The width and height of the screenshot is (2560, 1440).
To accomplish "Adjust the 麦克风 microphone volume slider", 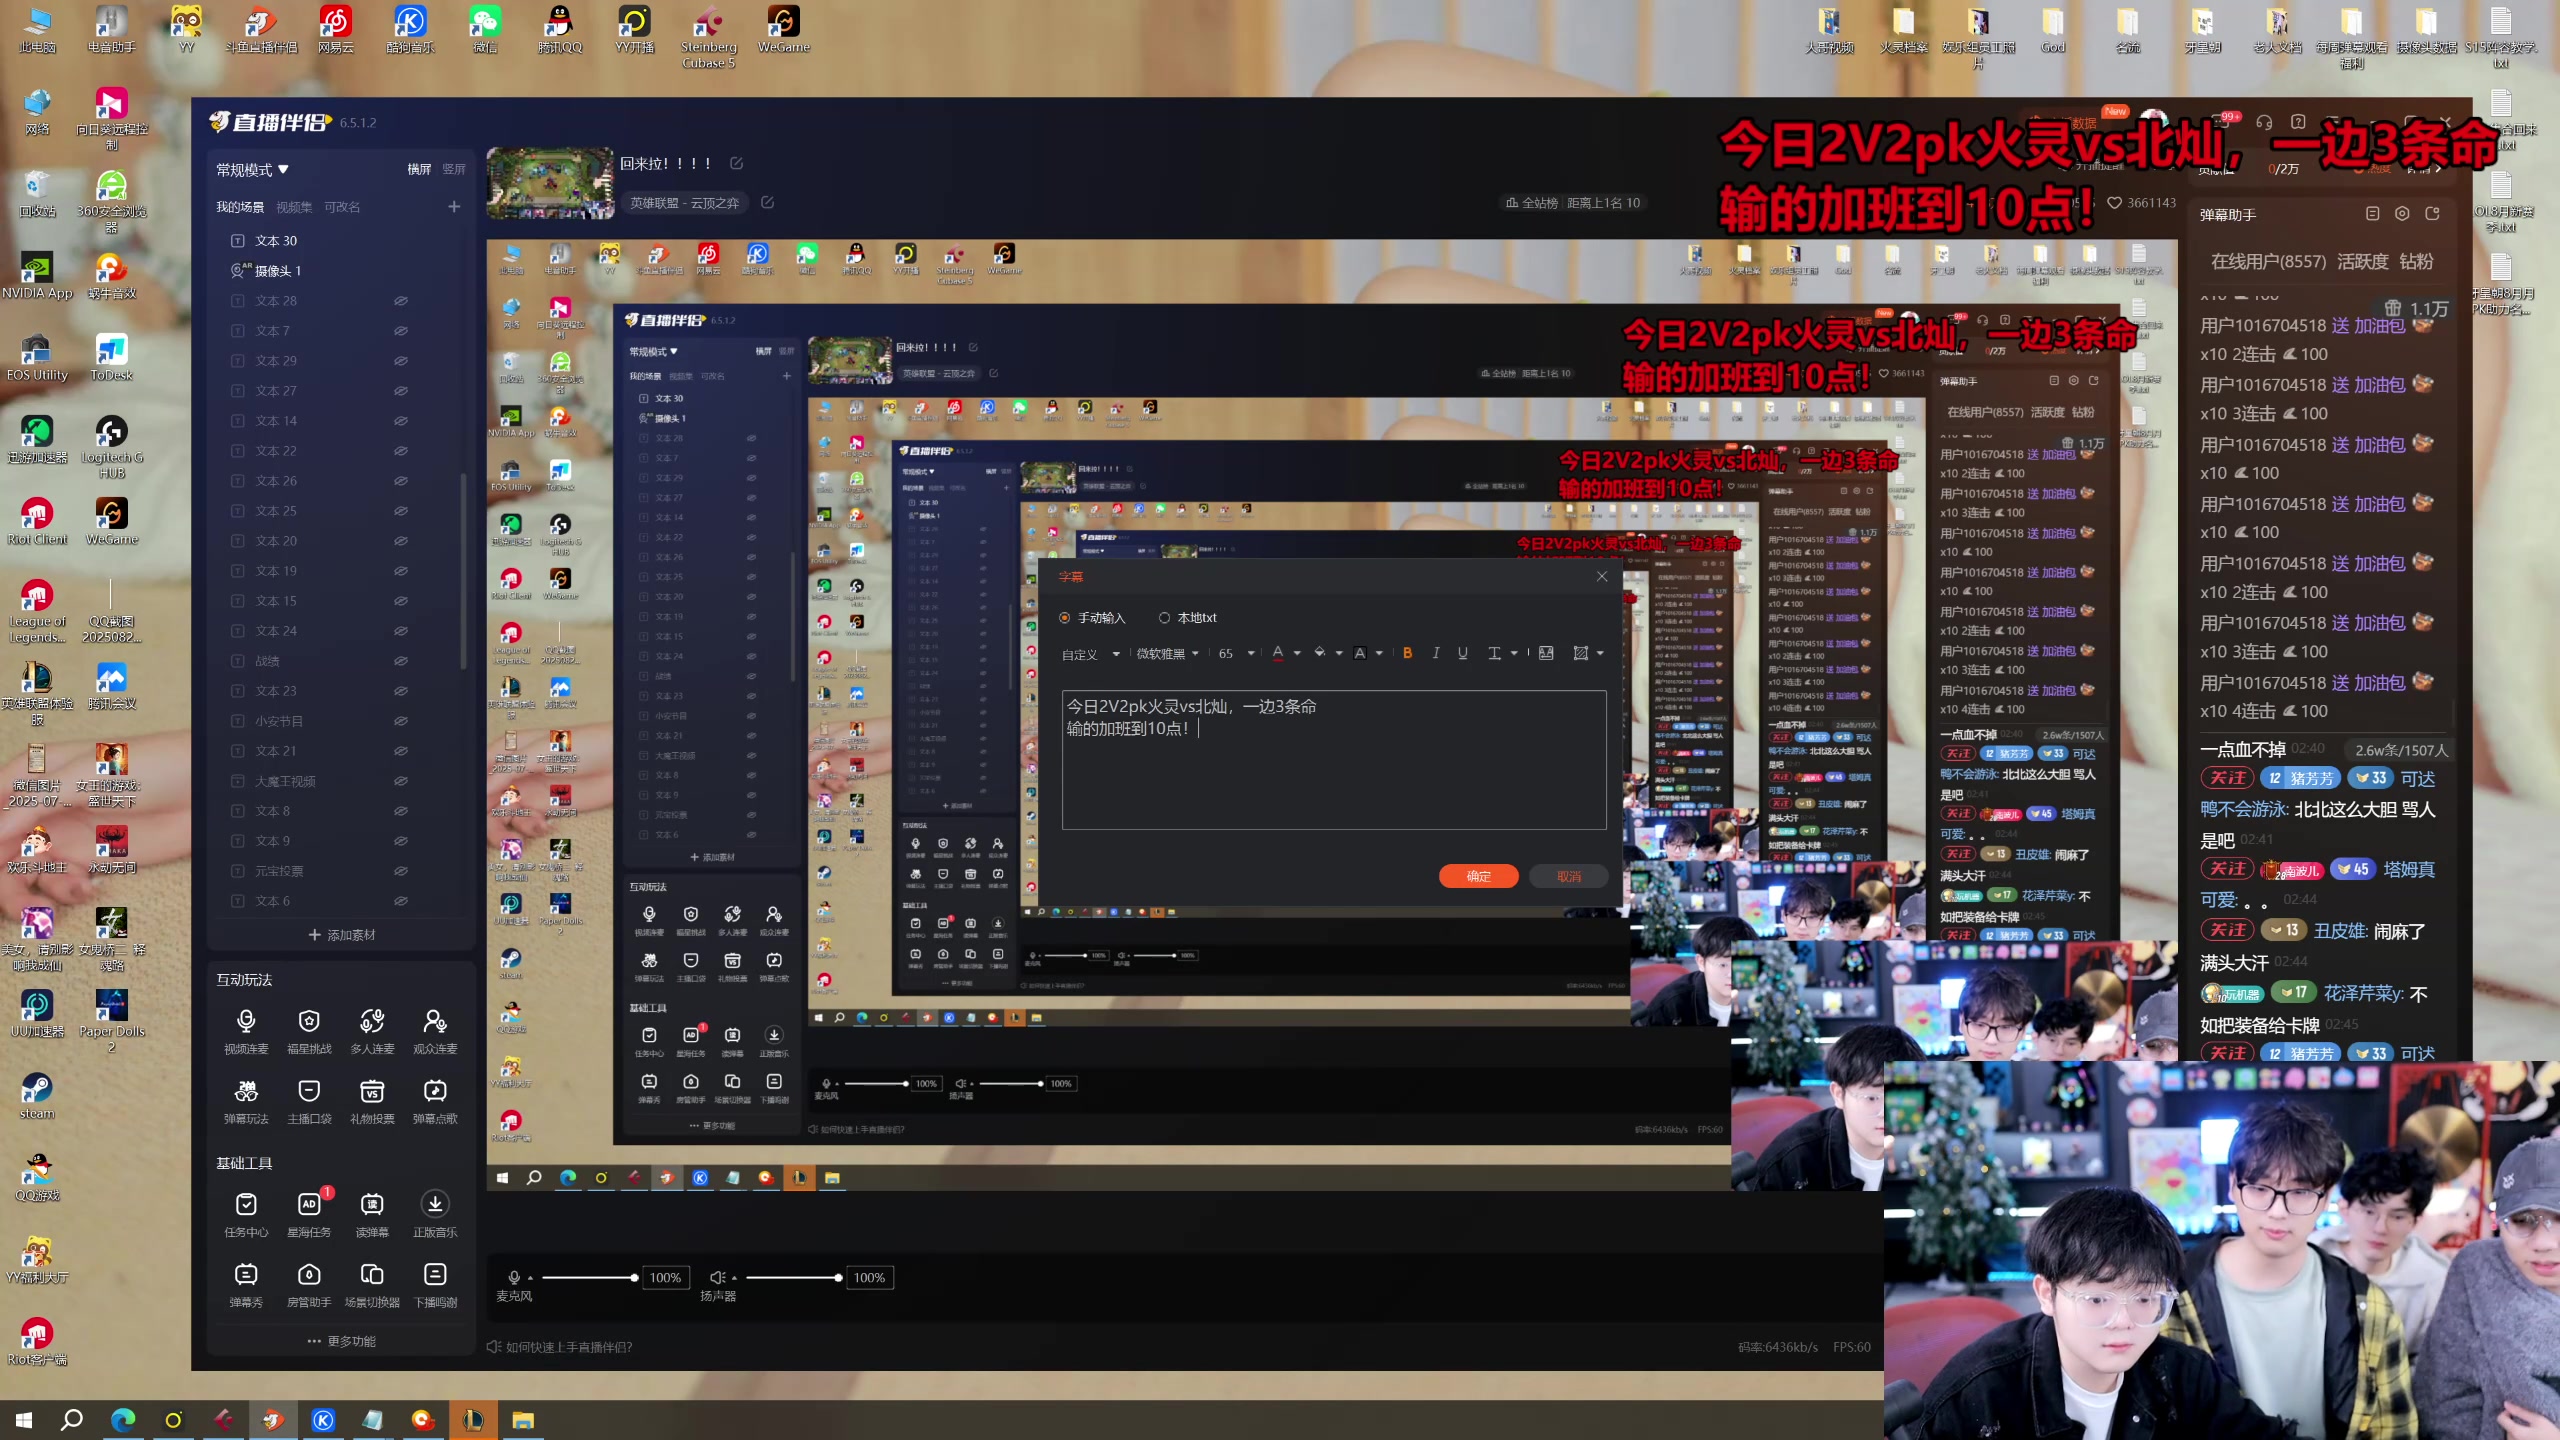I will click(588, 1278).
